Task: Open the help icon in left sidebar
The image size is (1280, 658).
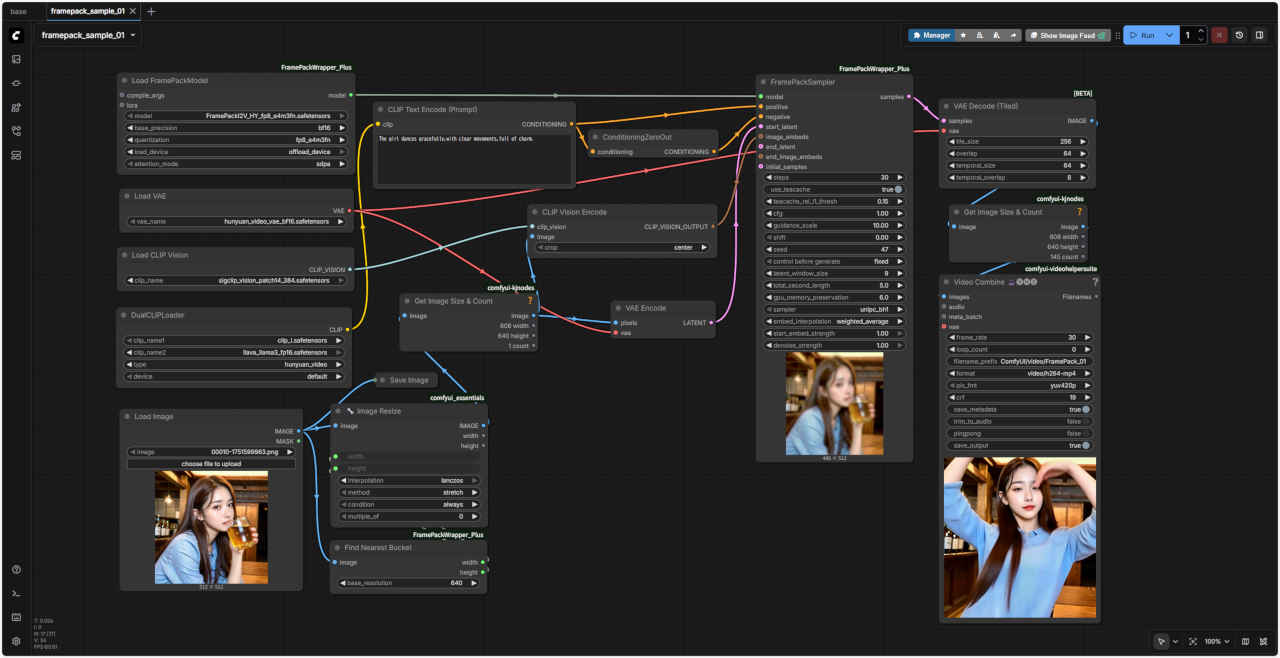Action: (16, 569)
